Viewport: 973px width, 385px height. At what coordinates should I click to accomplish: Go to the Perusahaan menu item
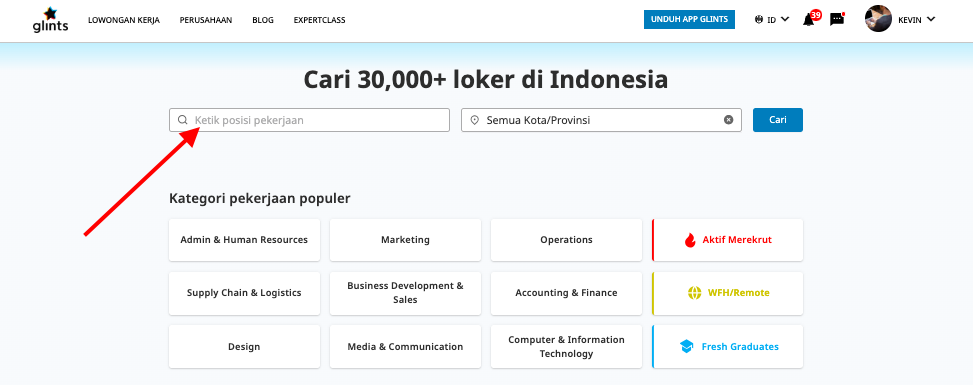206,20
